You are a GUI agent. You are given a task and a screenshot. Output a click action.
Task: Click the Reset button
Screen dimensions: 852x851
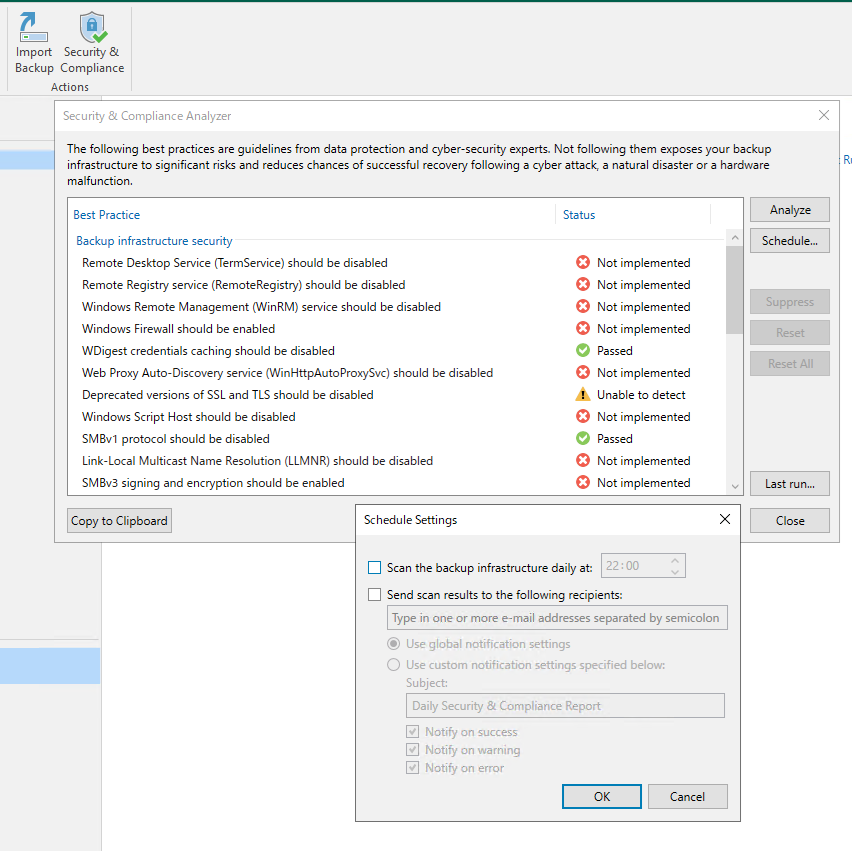pyautogui.click(x=790, y=333)
